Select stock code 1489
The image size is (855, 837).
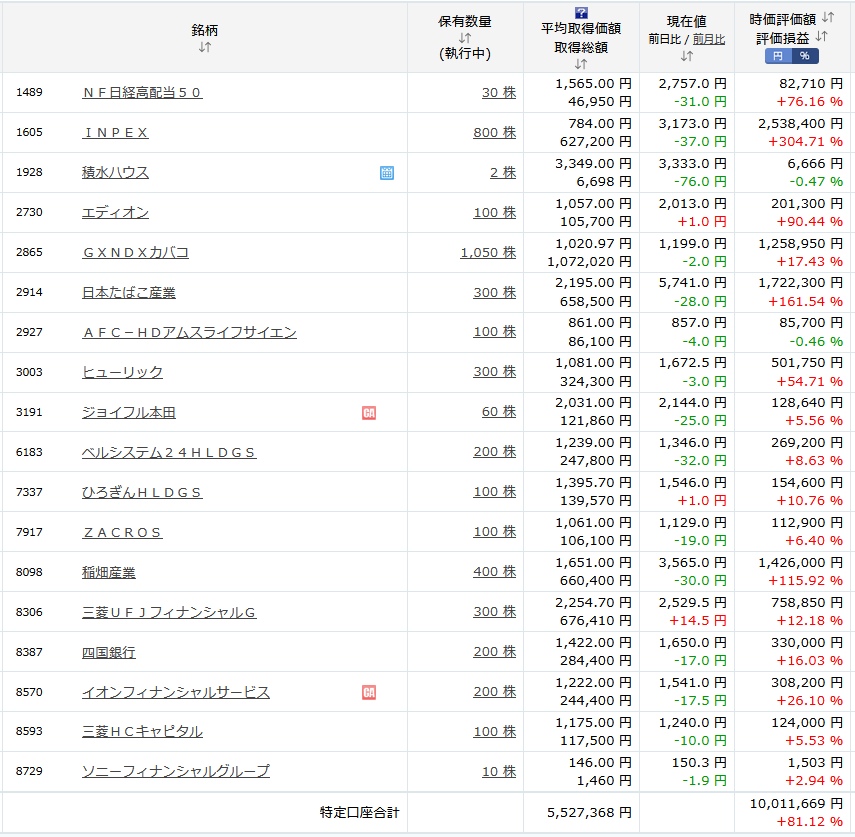point(29,92)
